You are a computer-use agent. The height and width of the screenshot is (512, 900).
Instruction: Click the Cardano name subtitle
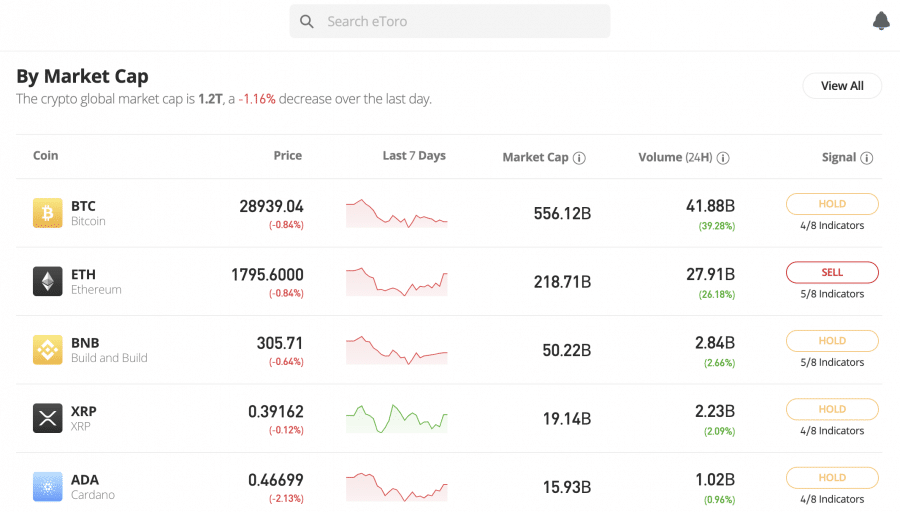coord(93,495)
